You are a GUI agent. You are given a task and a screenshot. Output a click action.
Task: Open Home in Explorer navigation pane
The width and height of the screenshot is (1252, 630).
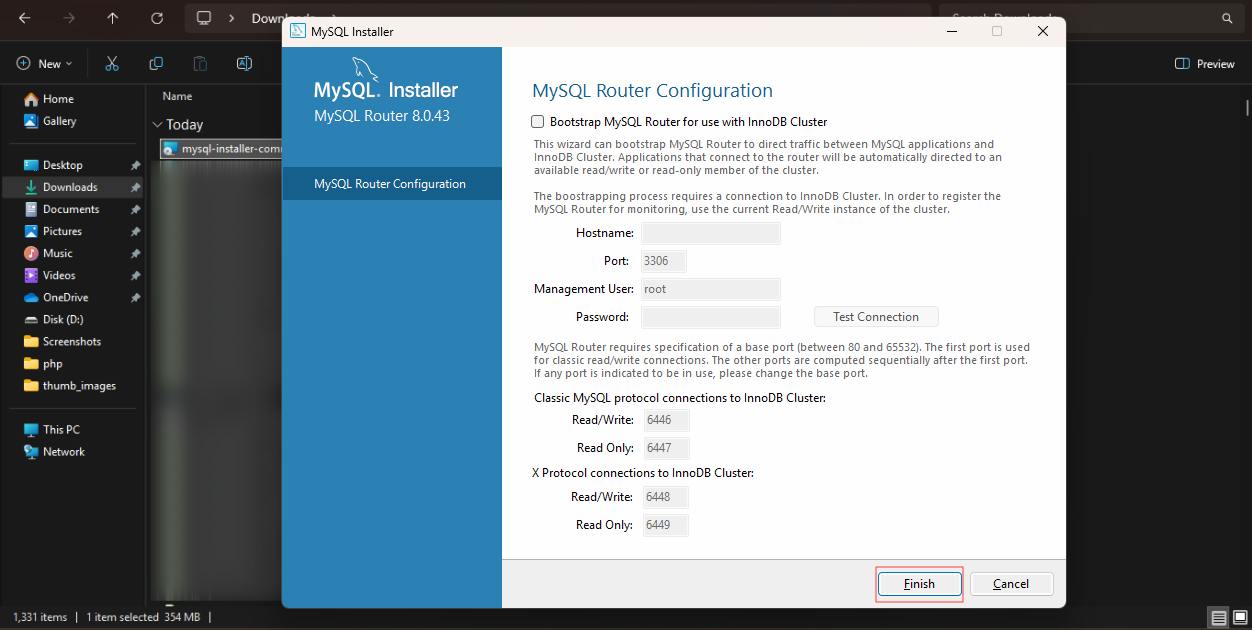pyautogui.click(x=58, y=99)
